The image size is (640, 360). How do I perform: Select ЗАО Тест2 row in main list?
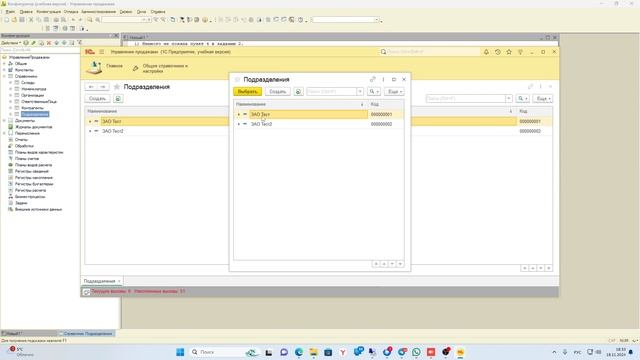tap(318, 131)
